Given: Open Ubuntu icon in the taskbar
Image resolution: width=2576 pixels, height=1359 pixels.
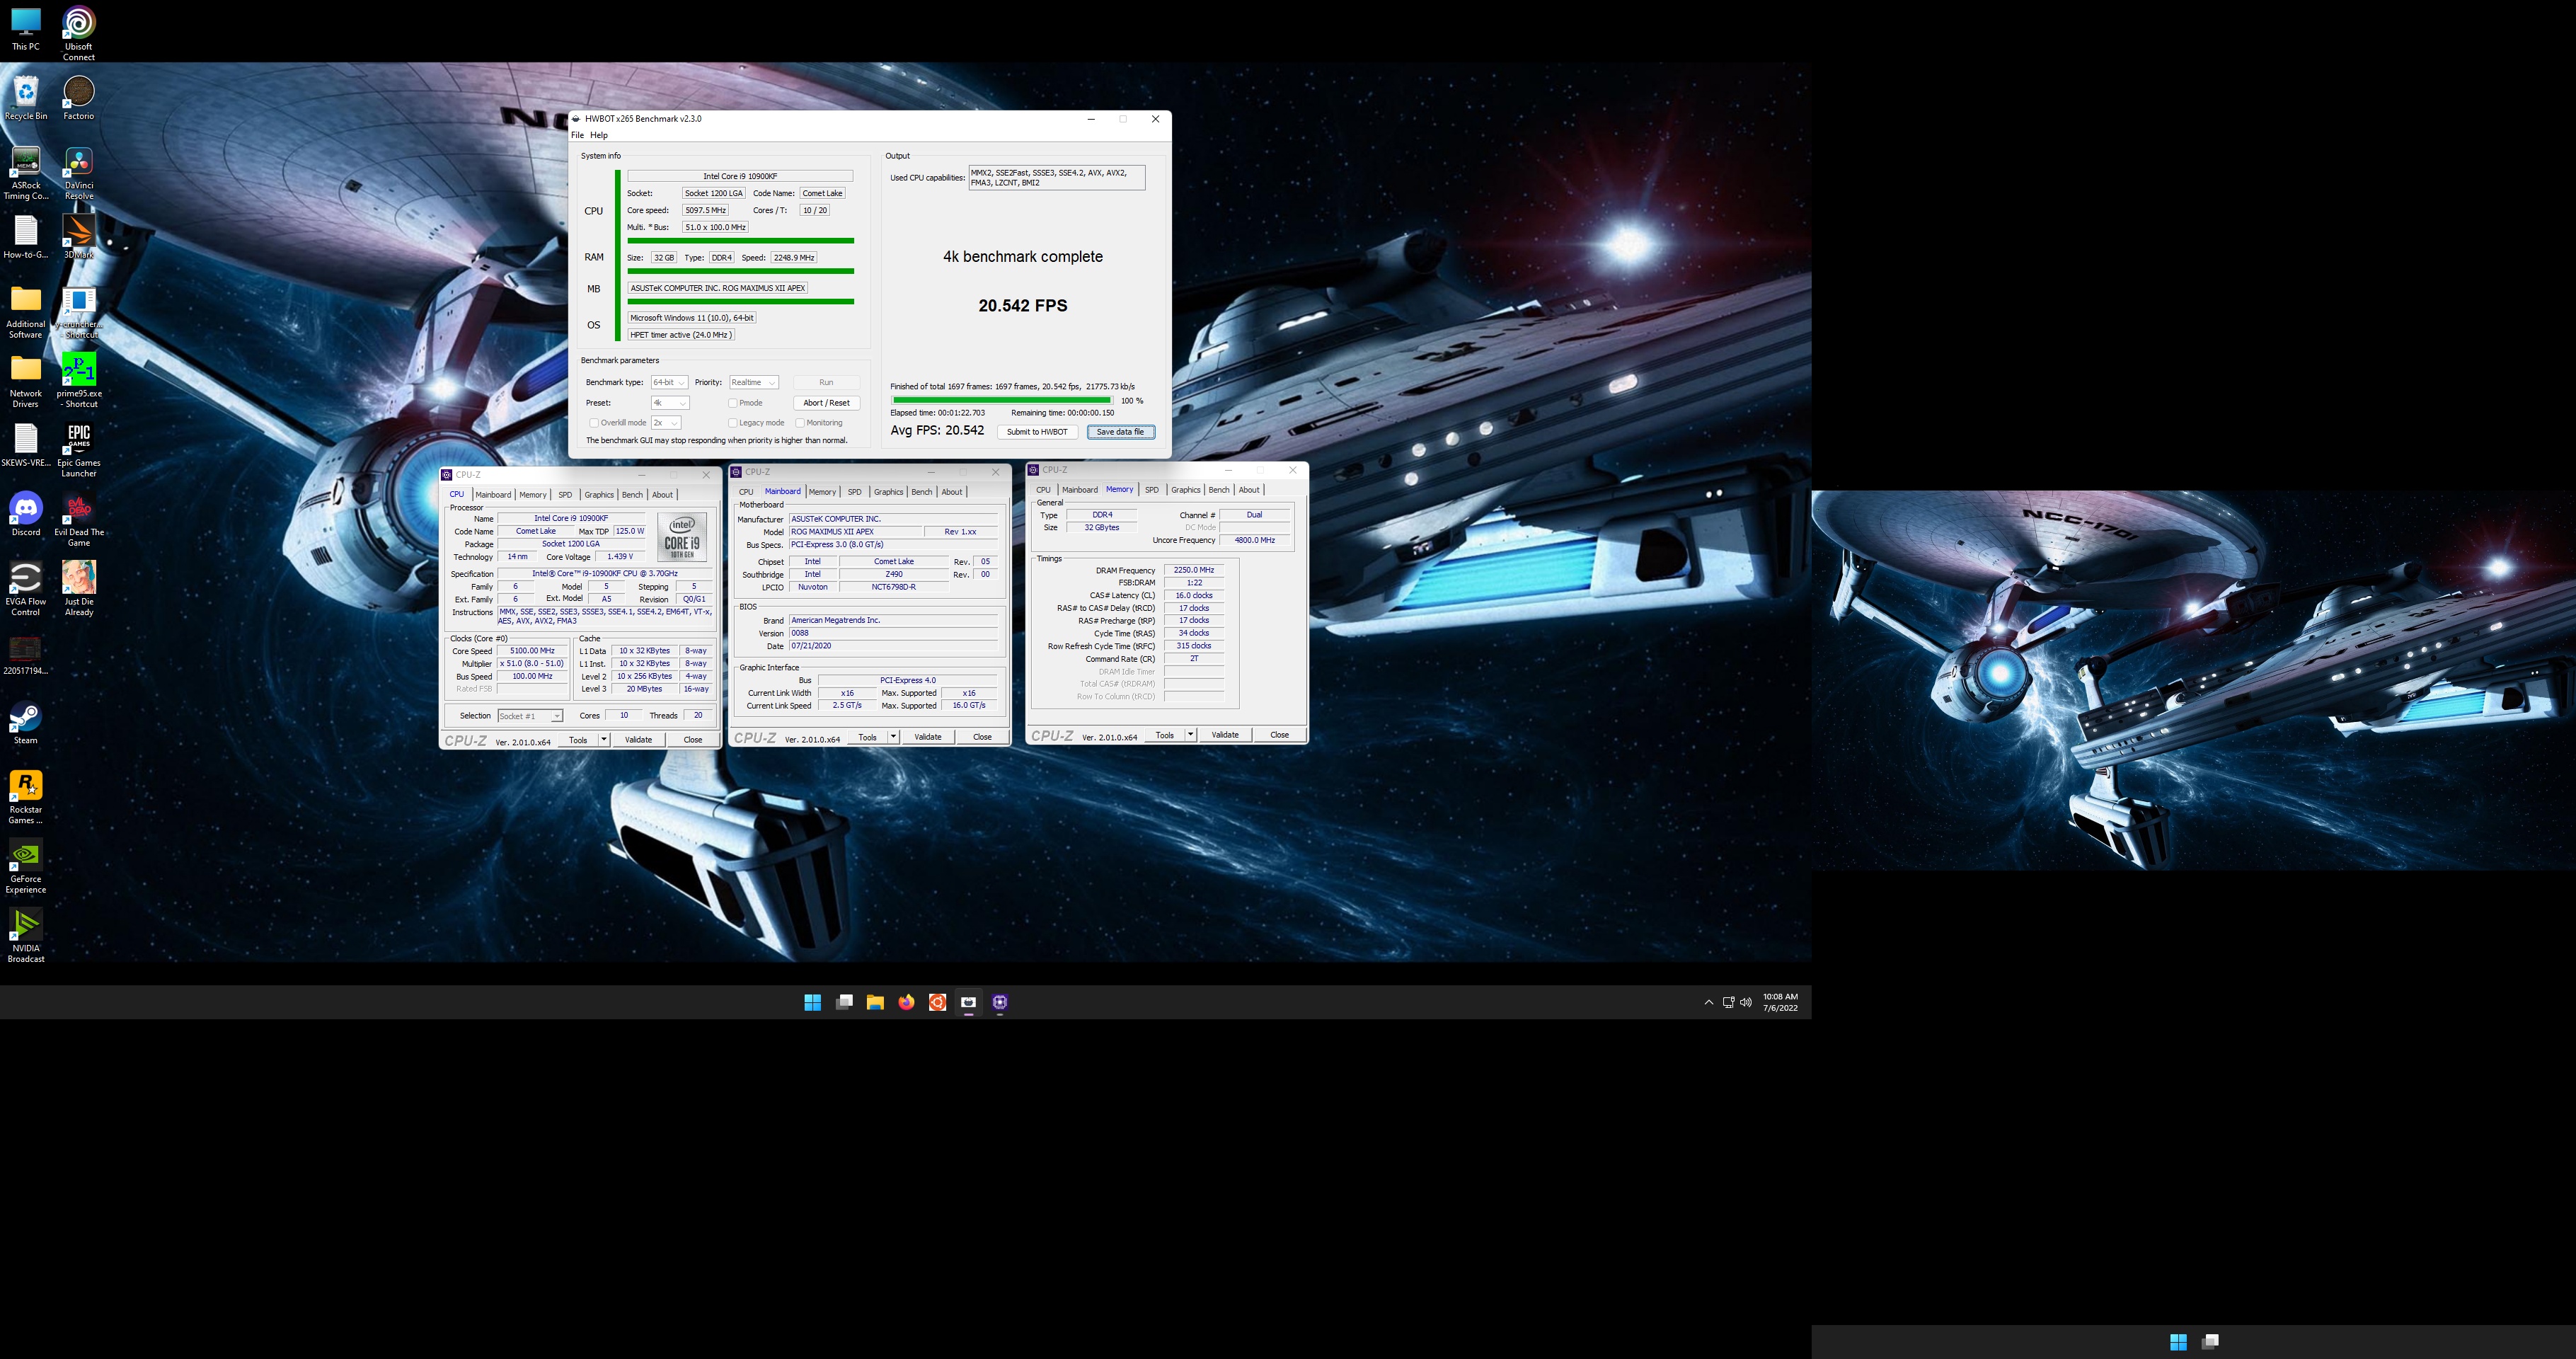Looking at the screenshot, I should click(937, 1002).
